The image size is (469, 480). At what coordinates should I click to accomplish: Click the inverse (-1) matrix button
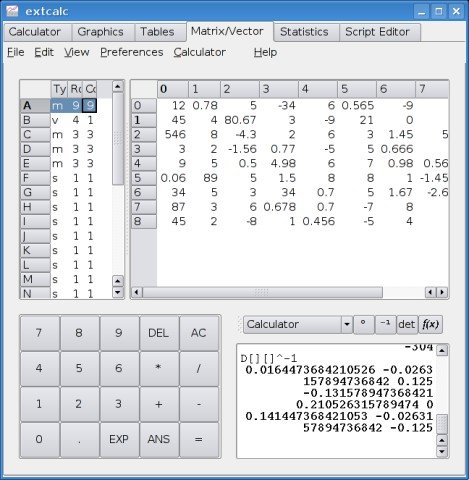(385, 324)
